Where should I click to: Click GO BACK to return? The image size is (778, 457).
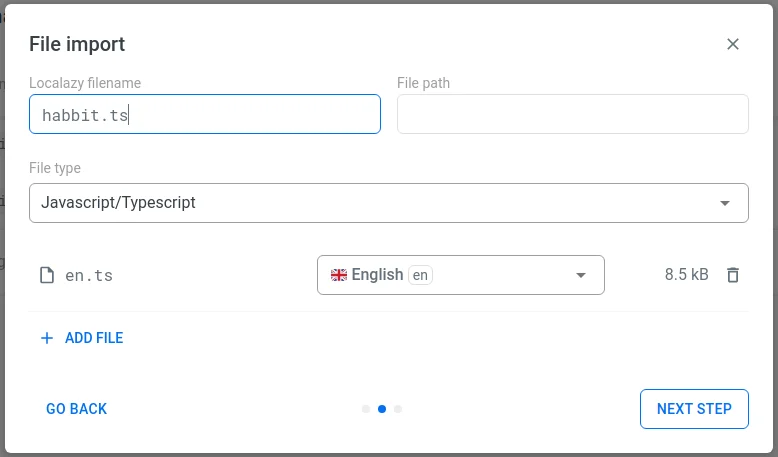pyautogui.click(x=76, y=409)
